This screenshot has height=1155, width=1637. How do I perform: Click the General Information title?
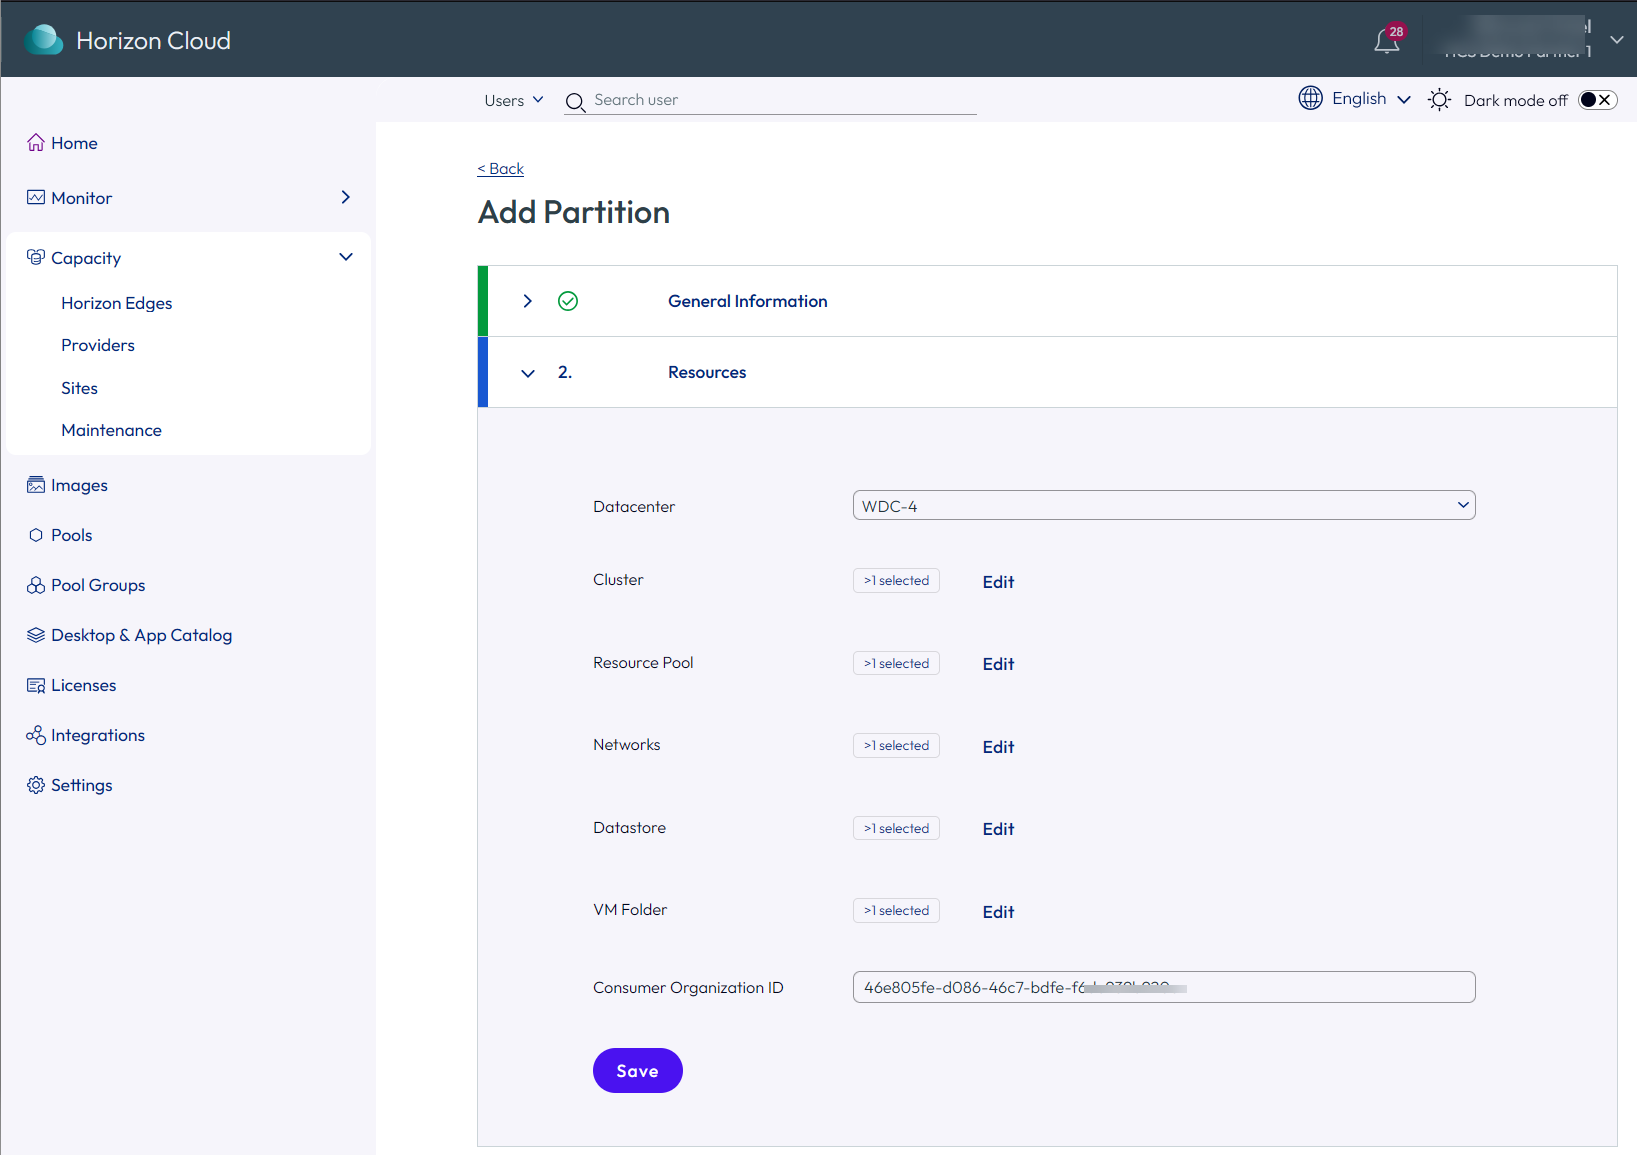(x=748, y=301)
